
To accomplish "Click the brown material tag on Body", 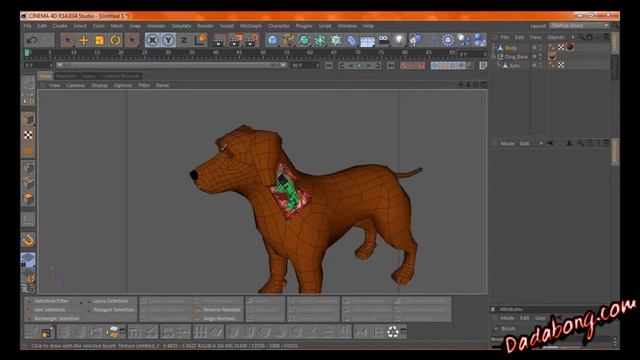I will 570,47.
